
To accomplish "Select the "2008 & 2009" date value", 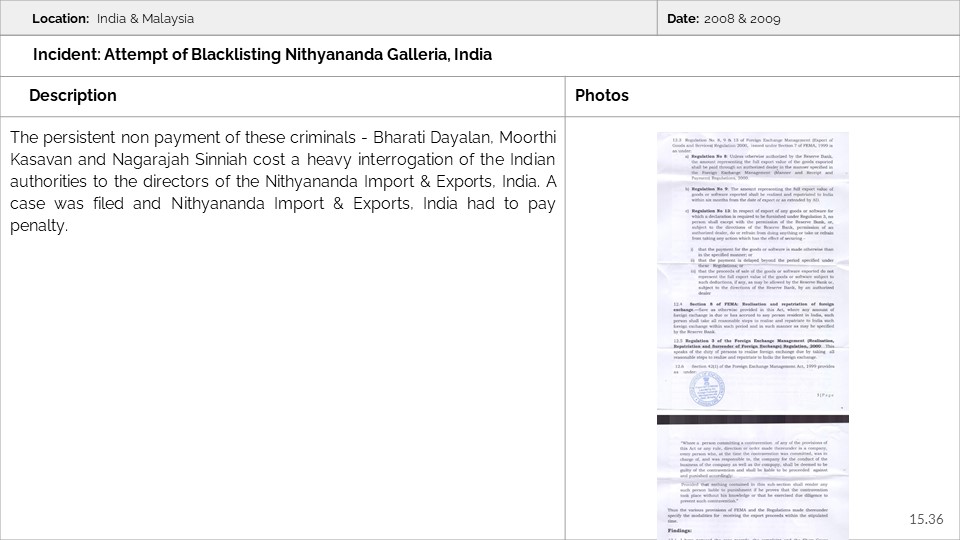I will coord(742,19).
